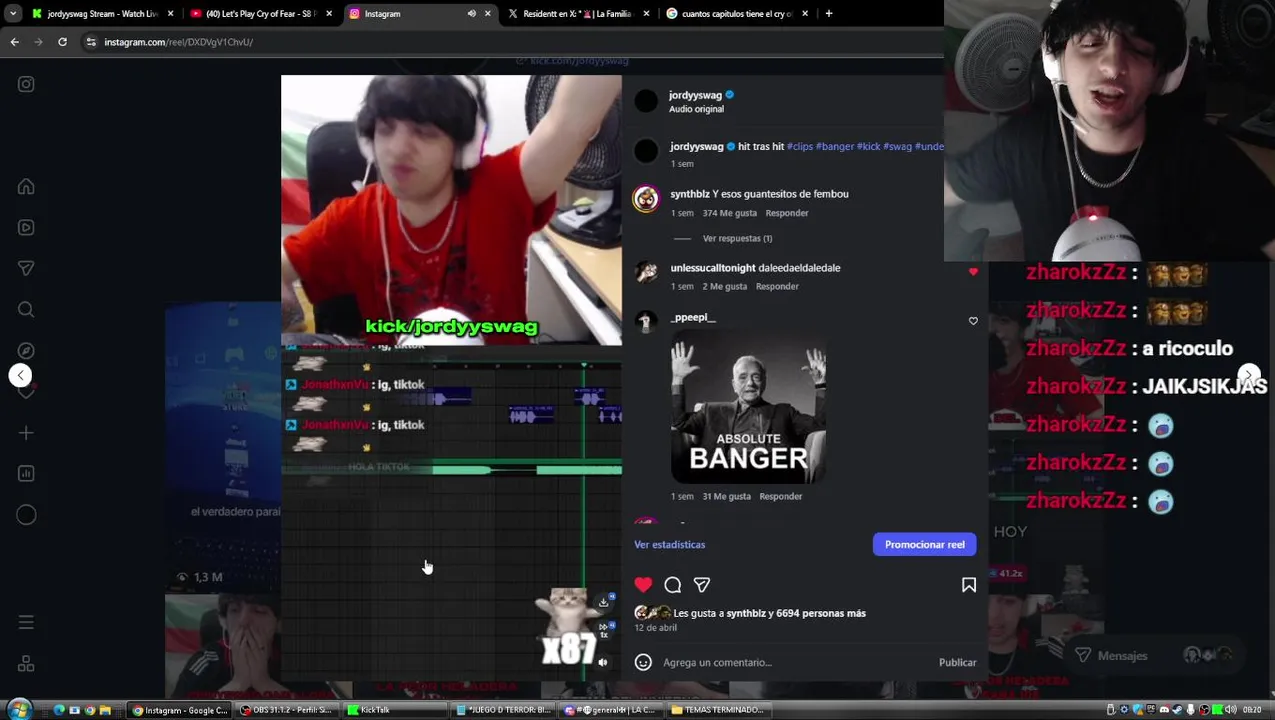This screenshot has height=720, width=1275.
Task: Switch to cuantos capitulos Google tab
Action: tap(737, 14)
